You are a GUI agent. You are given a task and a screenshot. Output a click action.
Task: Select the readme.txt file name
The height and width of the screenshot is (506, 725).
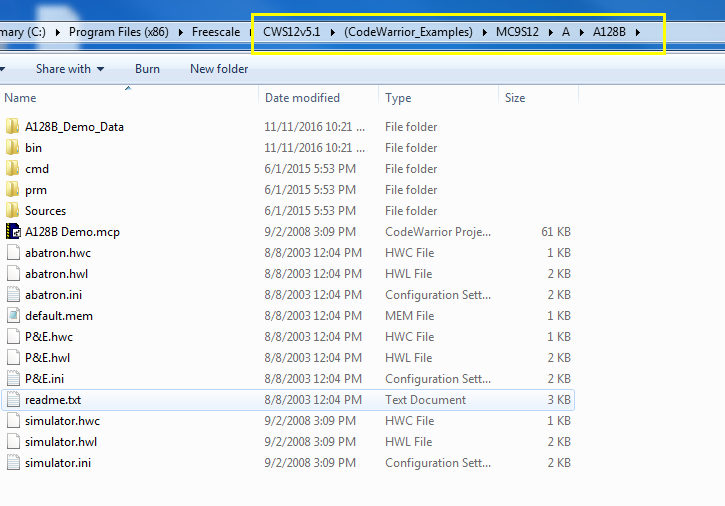[x=53, y=400]
